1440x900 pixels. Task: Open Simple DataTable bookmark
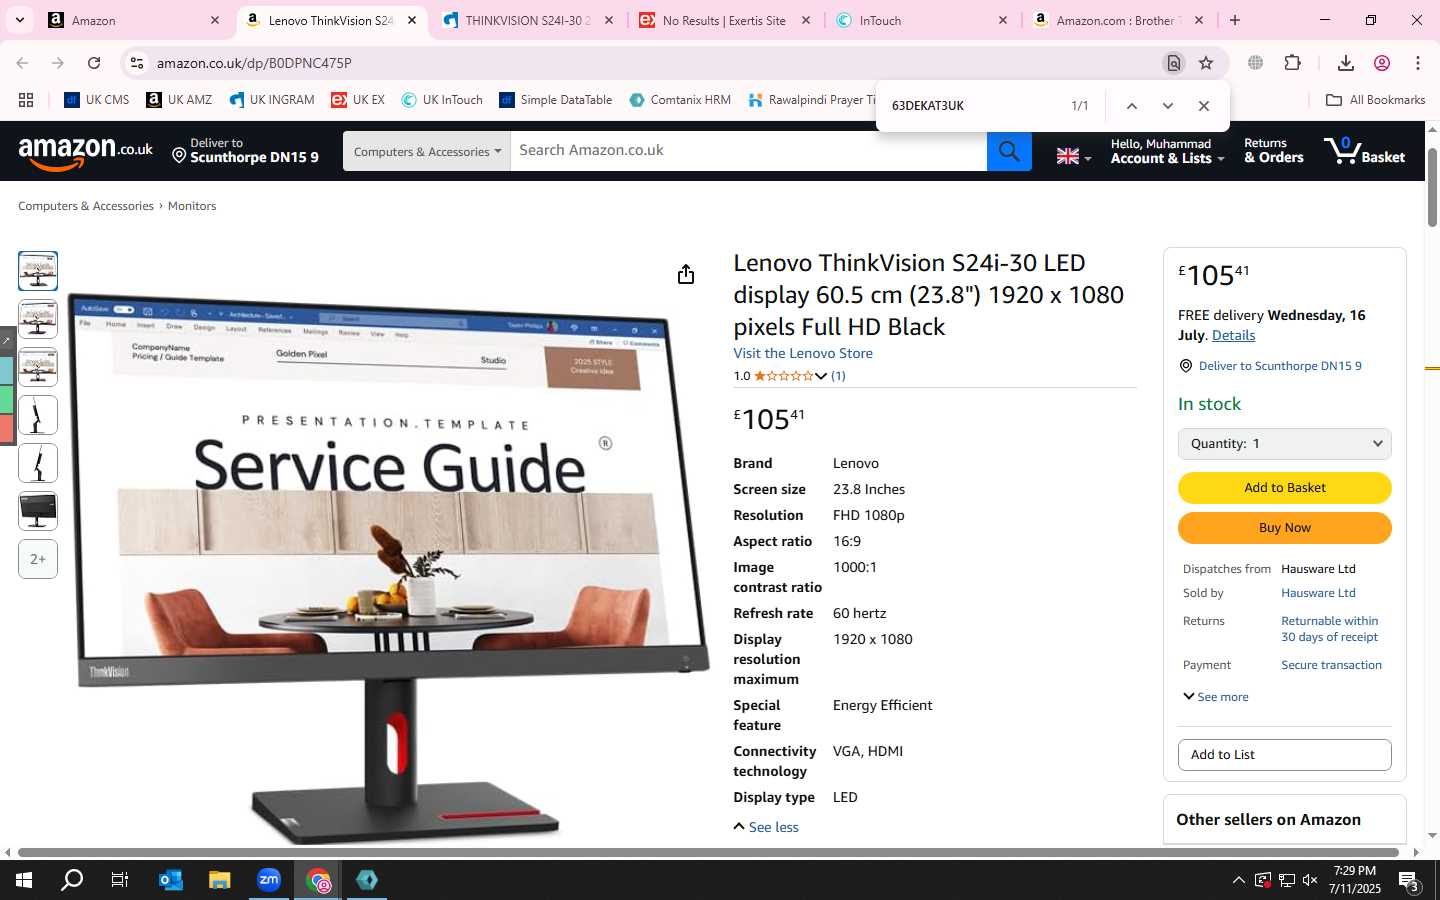point(556,100)
